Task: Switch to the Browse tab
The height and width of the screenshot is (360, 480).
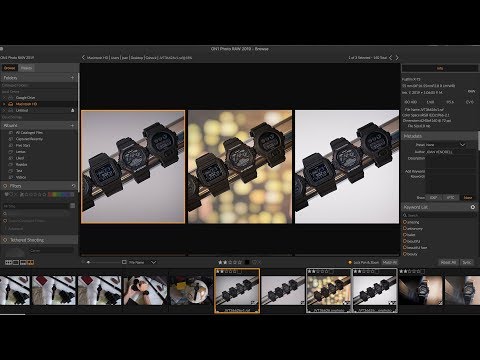Action: pos(9,68)
